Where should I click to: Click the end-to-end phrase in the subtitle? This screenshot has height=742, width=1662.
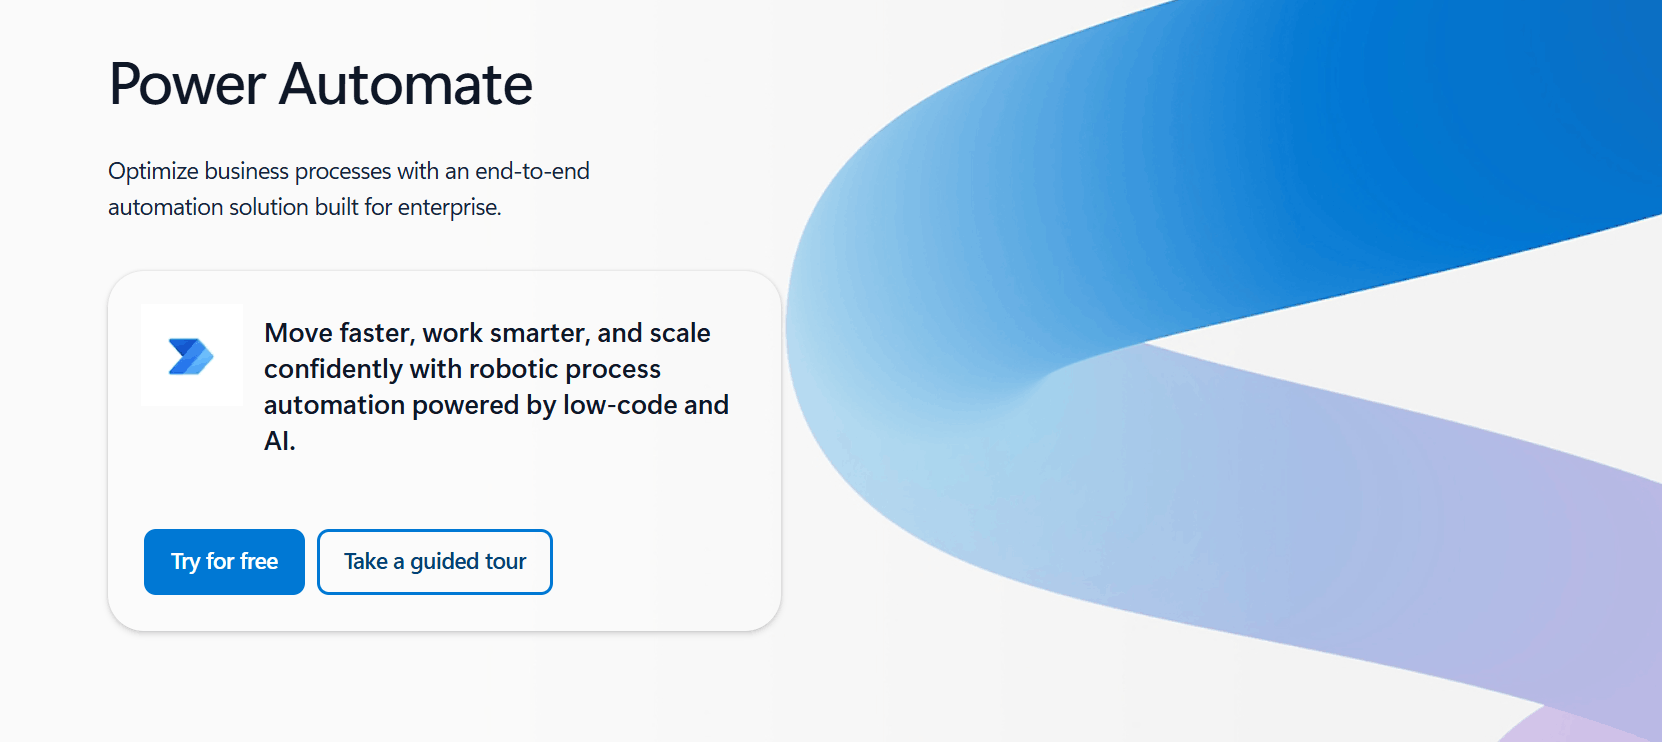[532, 171]
